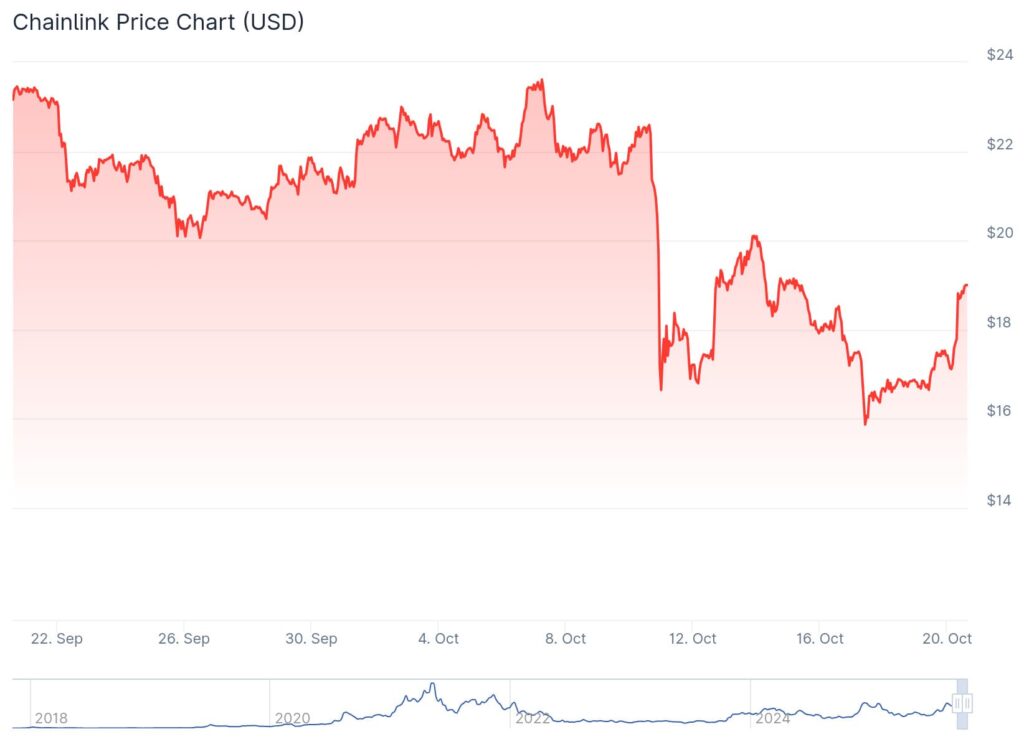Viewport: 1024px width, 747px height.
Task: Click the right navigator range handle
Action: [x=968, y=704]
